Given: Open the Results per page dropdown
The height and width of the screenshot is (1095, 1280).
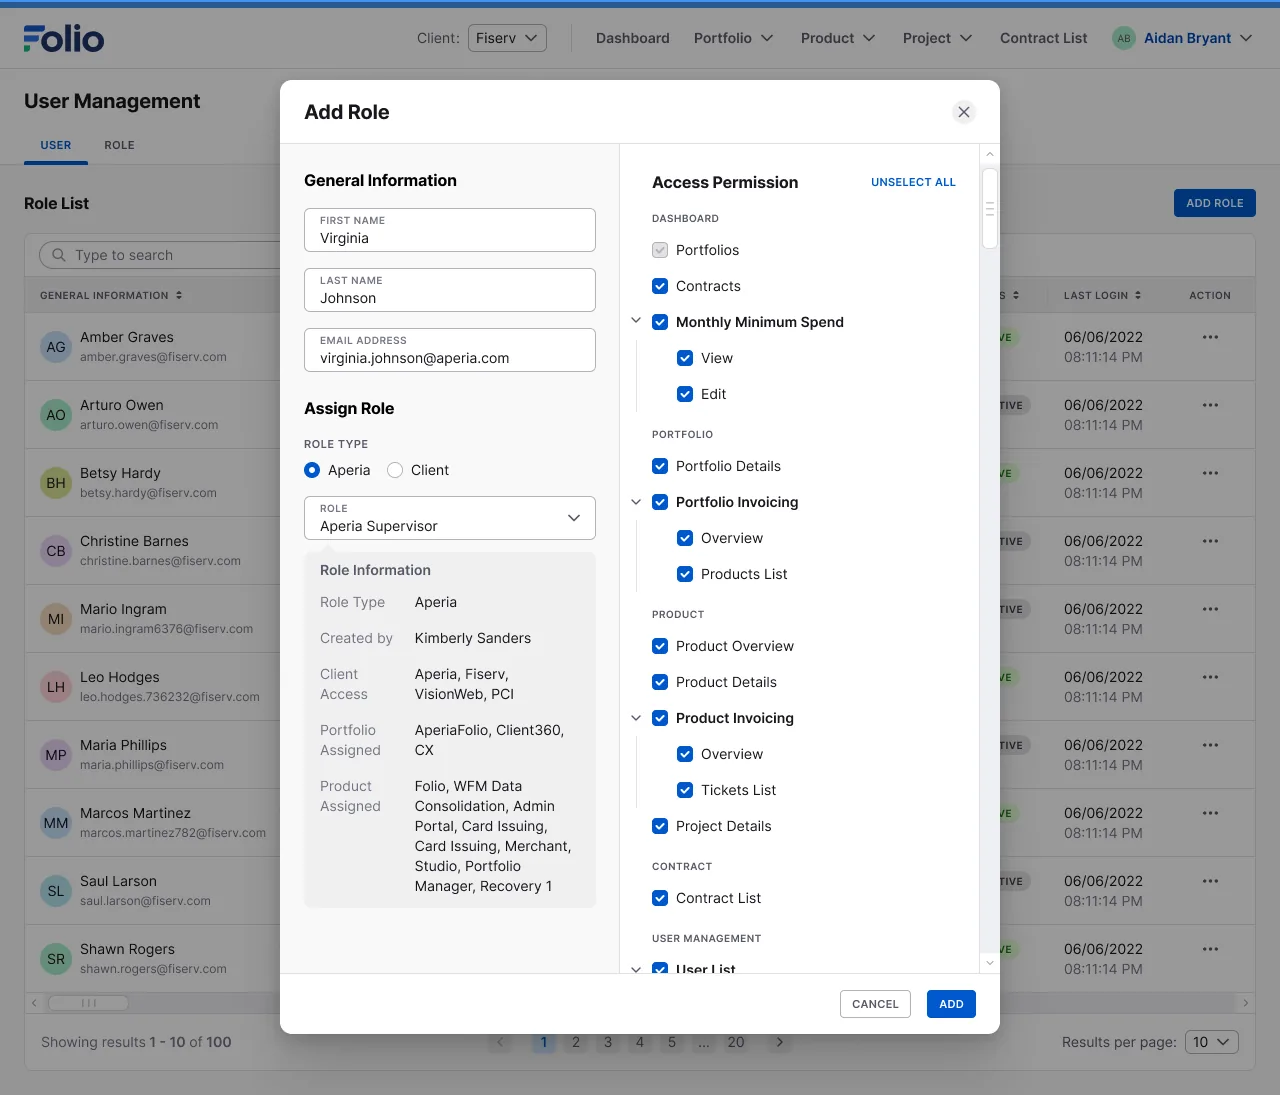Looking at the screenshot, I should tap(1212, 1042).
